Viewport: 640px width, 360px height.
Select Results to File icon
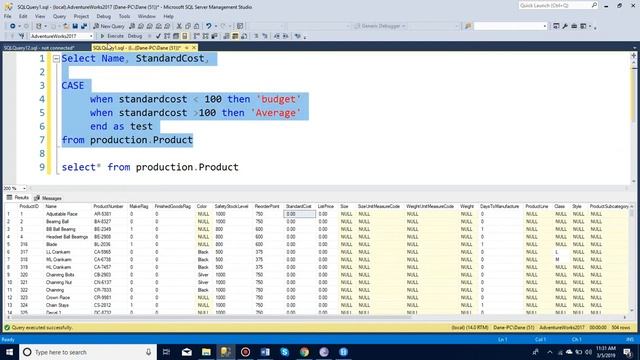[244, 36]
